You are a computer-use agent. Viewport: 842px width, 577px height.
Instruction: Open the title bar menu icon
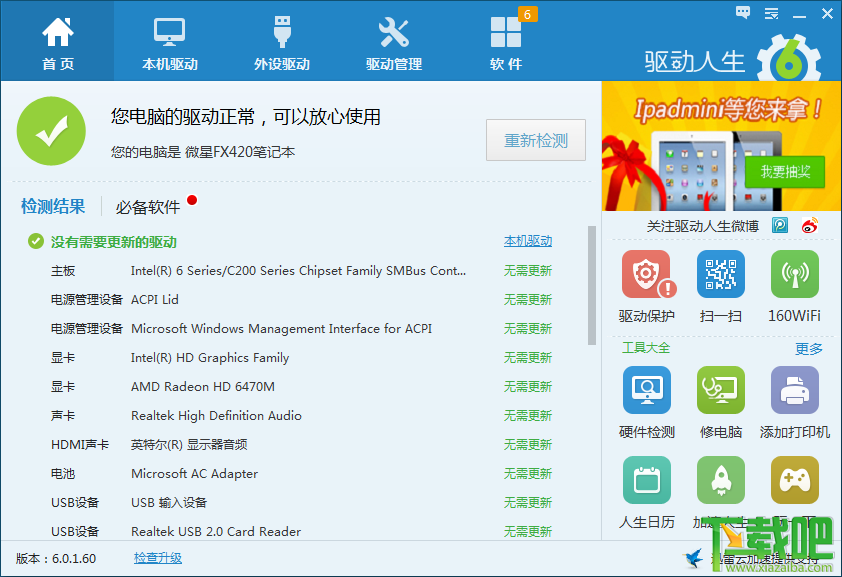point(772,13)
